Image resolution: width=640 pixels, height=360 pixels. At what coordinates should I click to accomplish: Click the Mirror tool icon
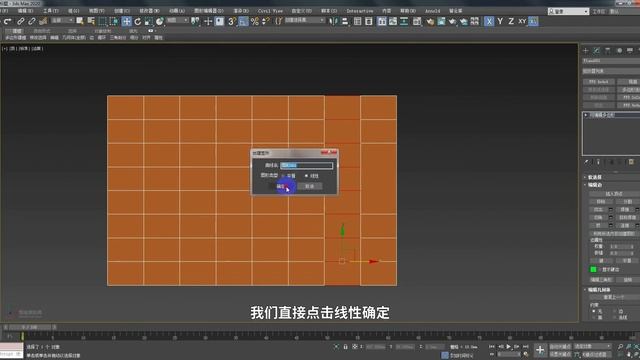tap(333, 21)
